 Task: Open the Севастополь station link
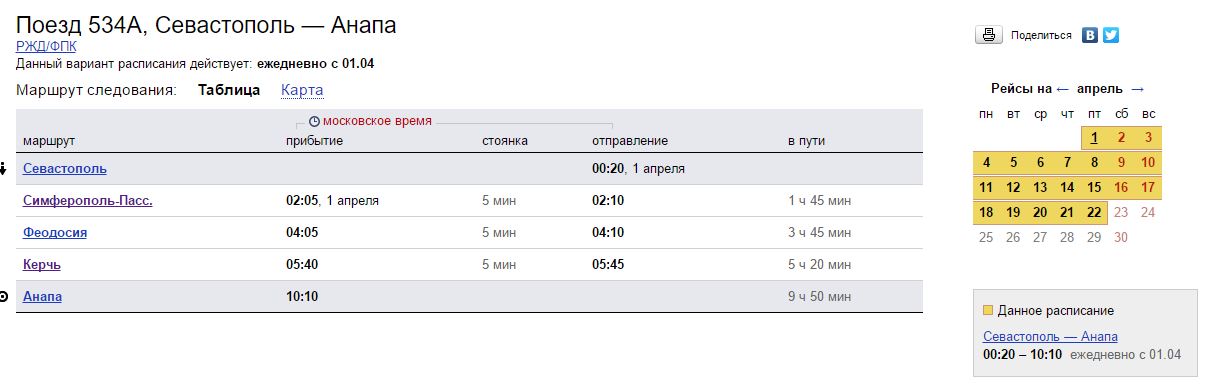pyautogui.click(x=65, y=169)
